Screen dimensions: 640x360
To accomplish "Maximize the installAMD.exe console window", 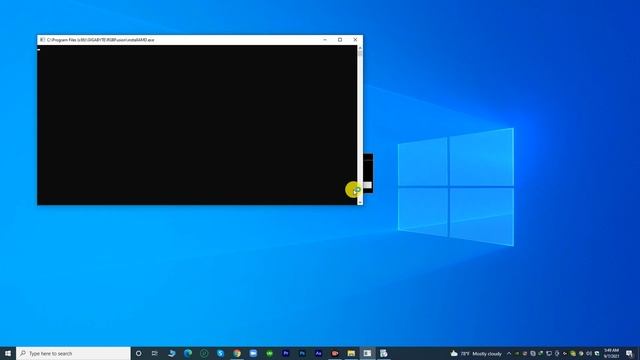I will point(340,40).
